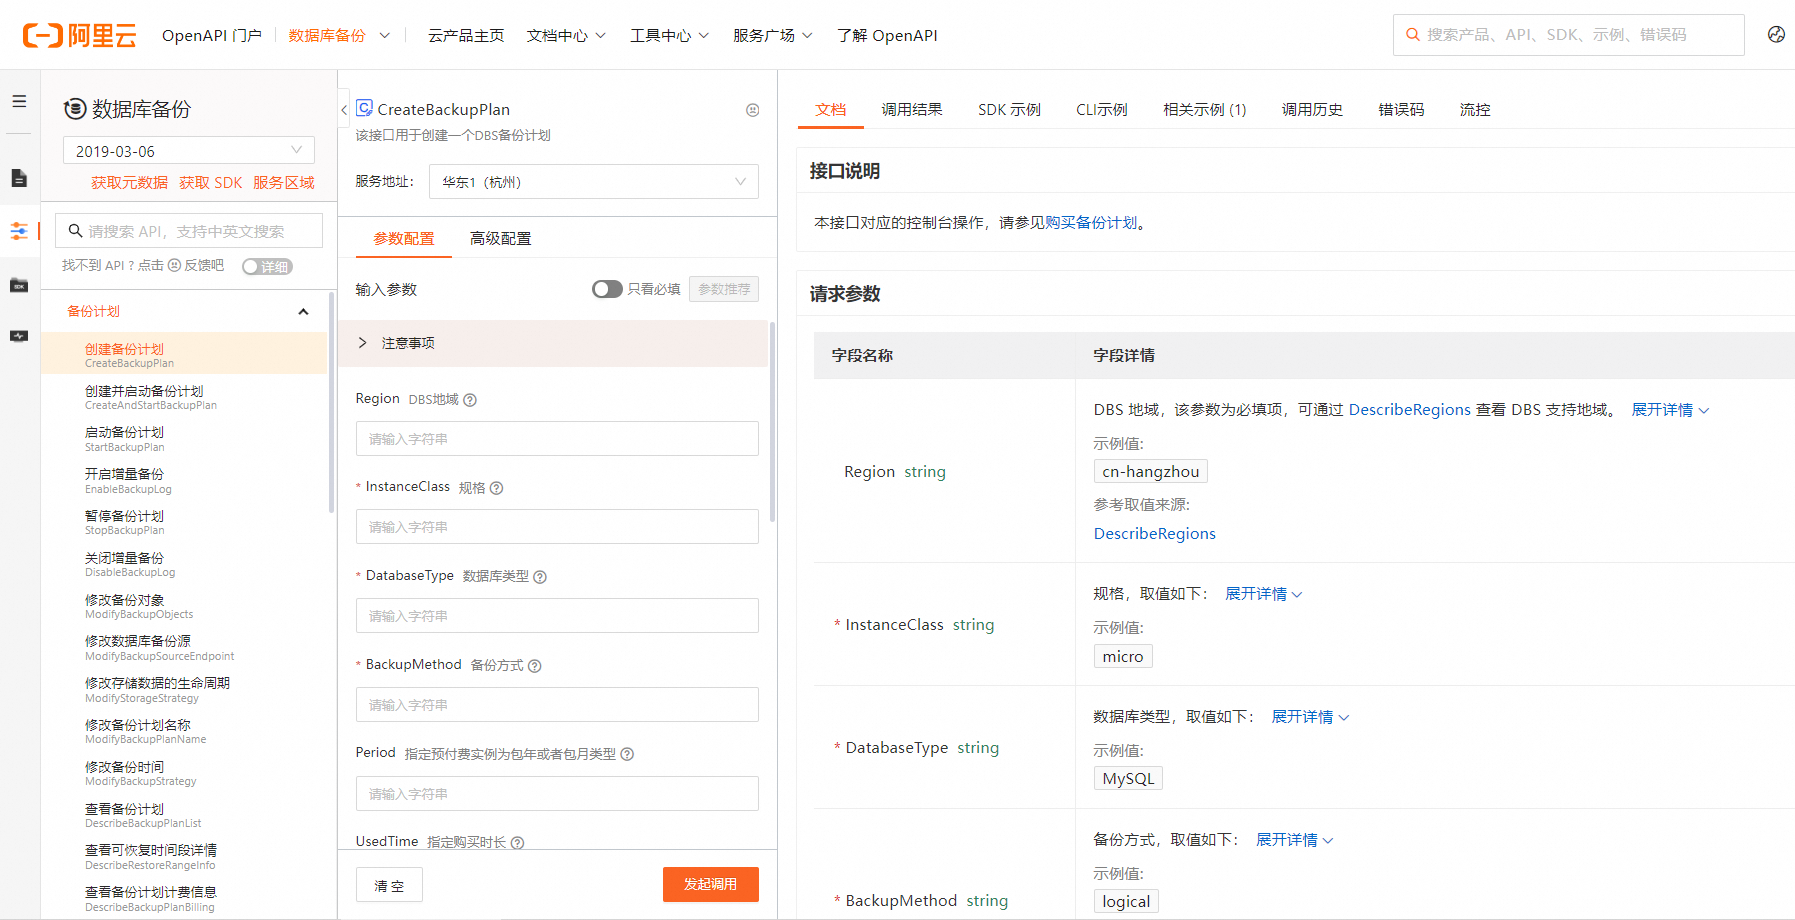Select the 参数配置 tab
Image resolution: width=1795 pixels, height=920 pixels.
(x=404, y=239)
